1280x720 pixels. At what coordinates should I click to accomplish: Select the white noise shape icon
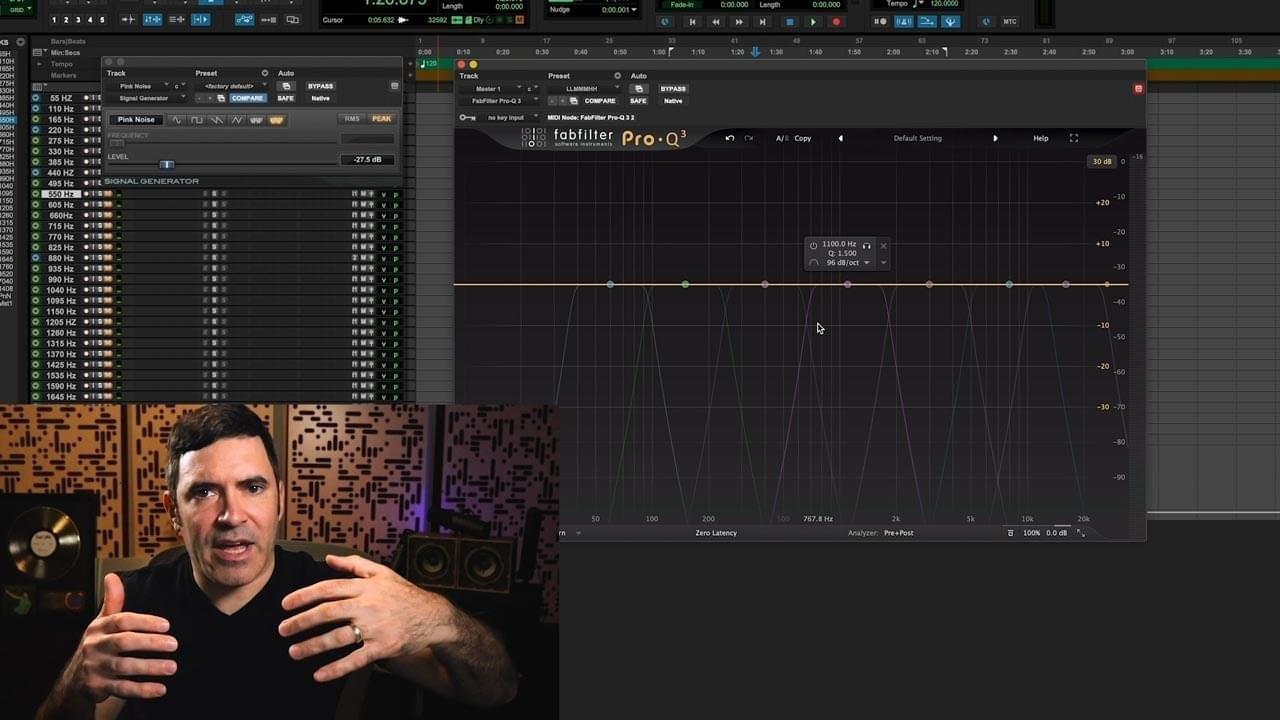(x=257, y=120)
